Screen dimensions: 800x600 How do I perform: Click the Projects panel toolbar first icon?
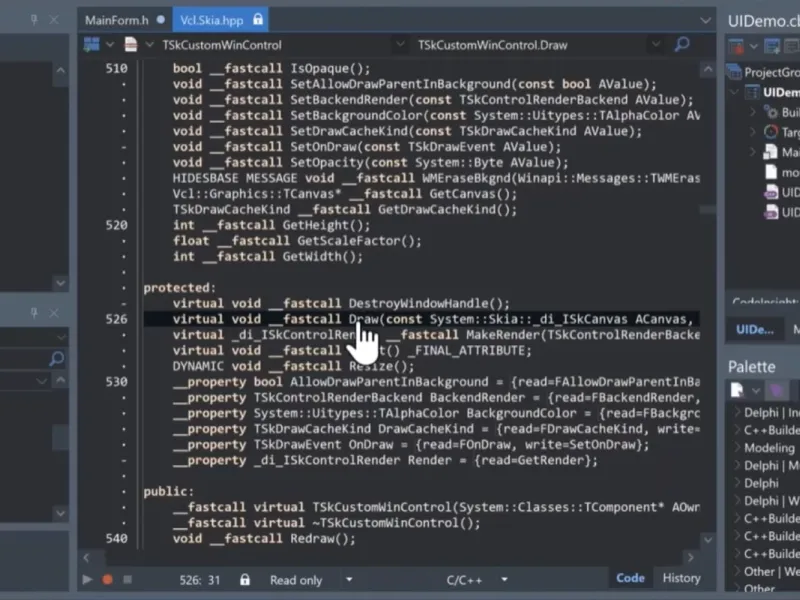[x=736, y=46]
